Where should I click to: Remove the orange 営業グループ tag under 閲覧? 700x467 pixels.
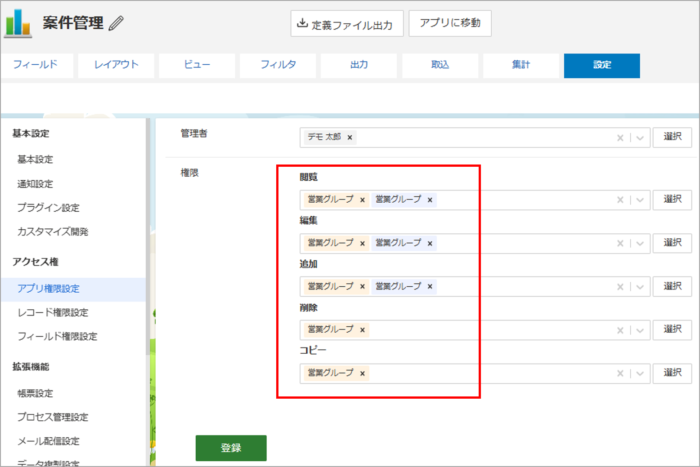click(x=362, y=200)
